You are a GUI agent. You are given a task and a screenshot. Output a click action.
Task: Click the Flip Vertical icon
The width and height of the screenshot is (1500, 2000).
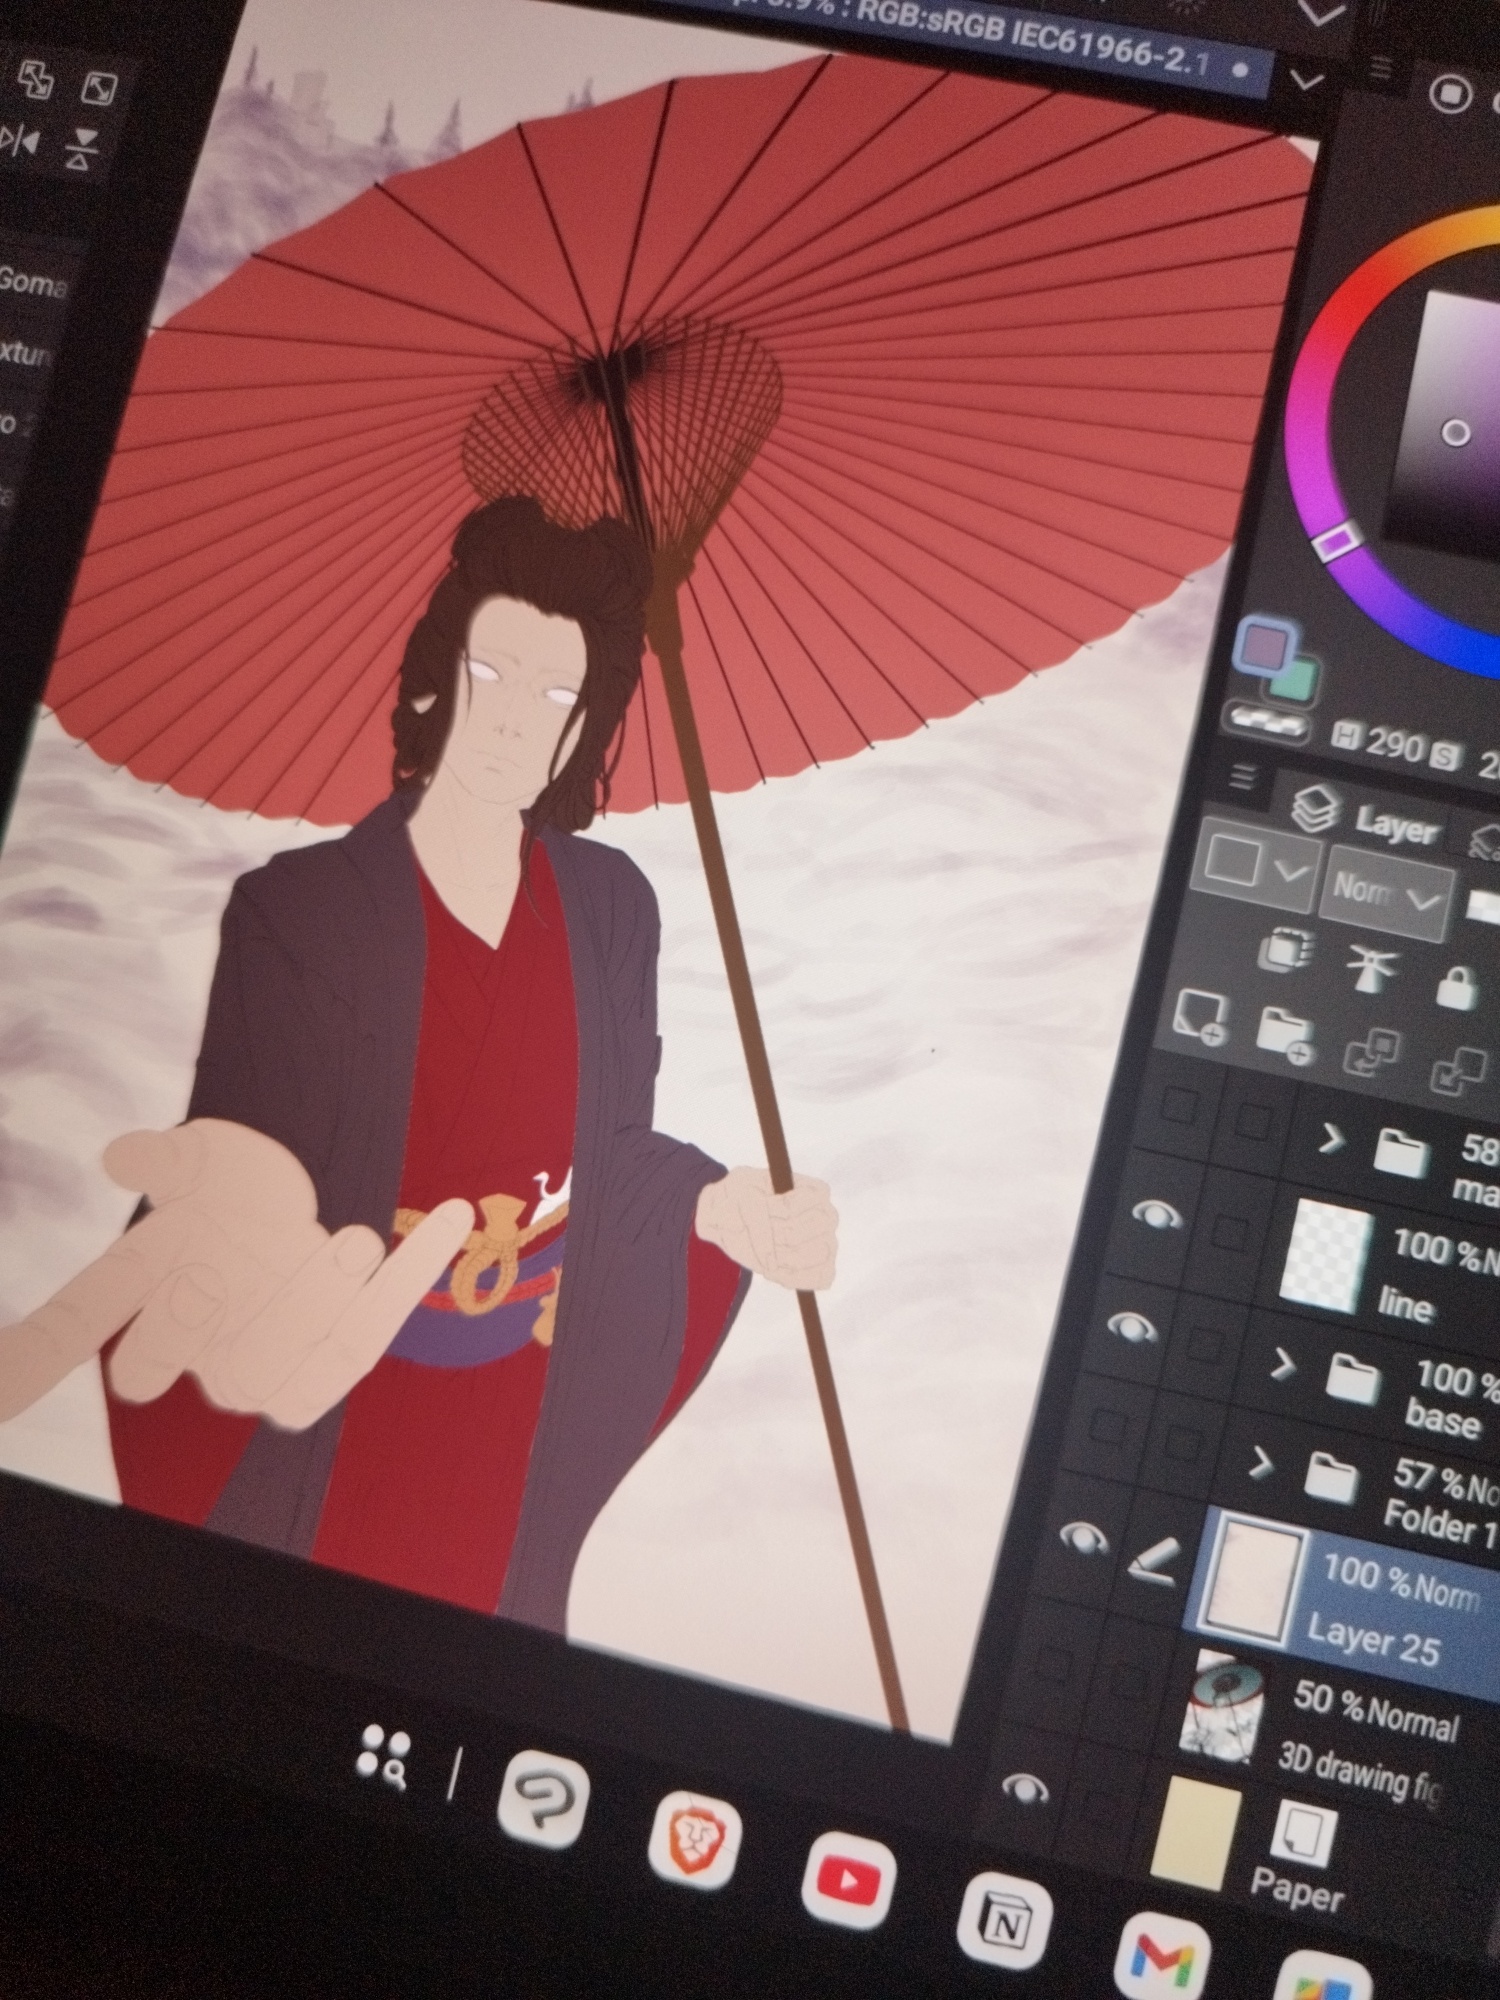79,148
